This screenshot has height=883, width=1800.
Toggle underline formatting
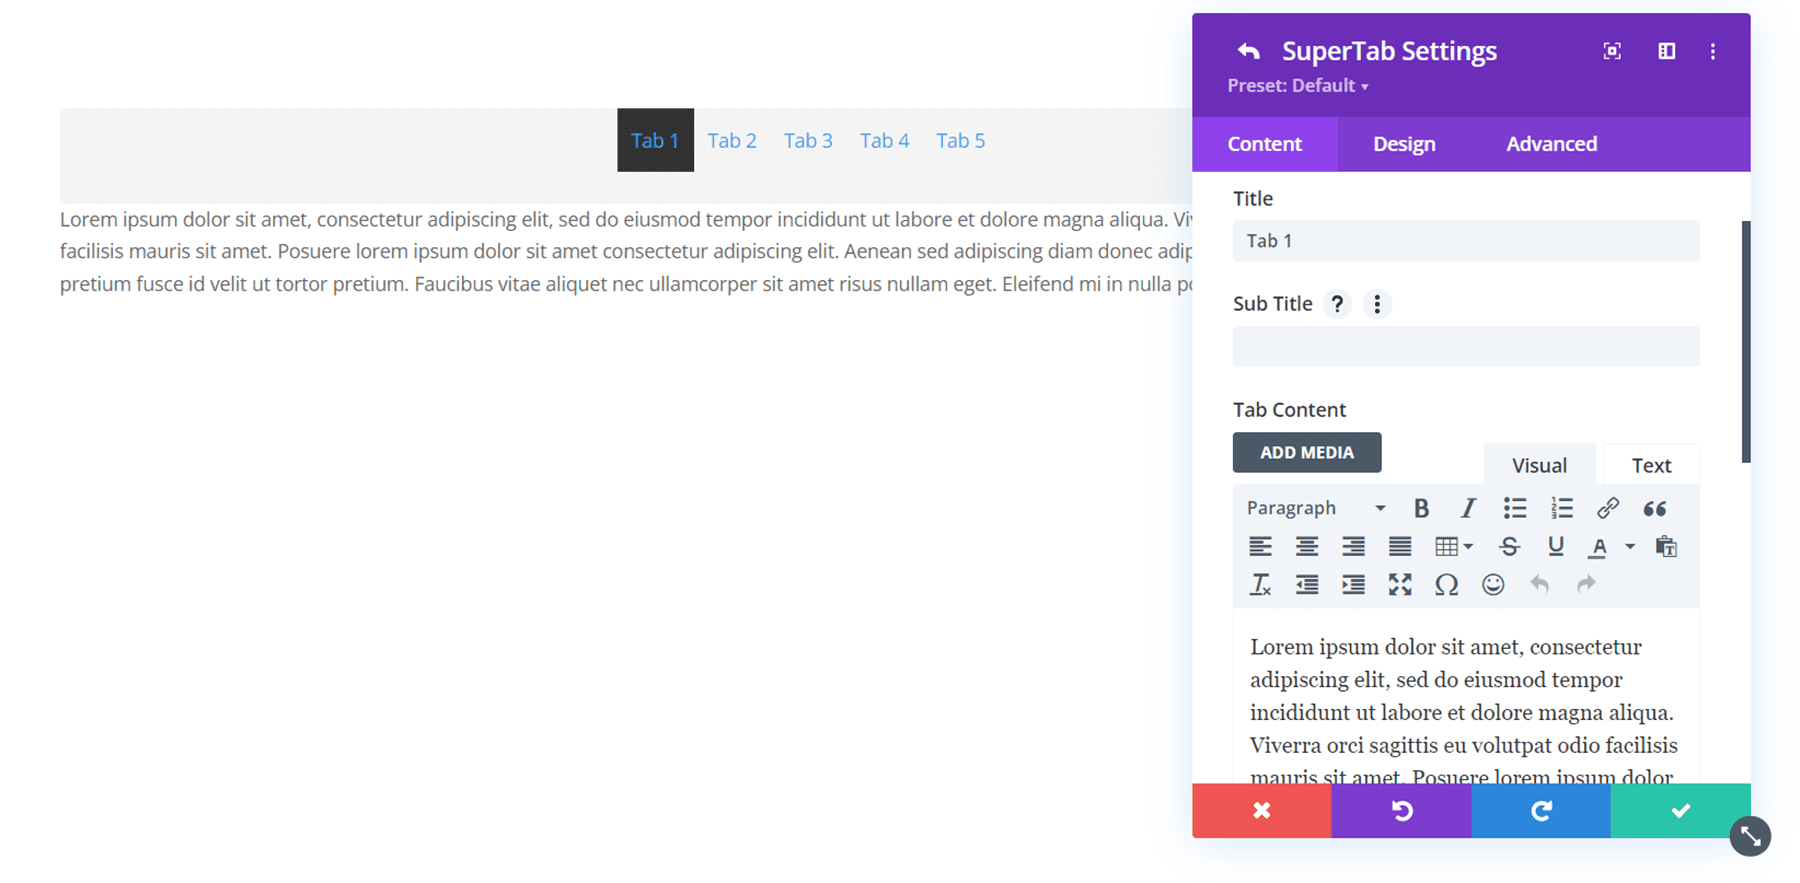(x=1556, y=546)
